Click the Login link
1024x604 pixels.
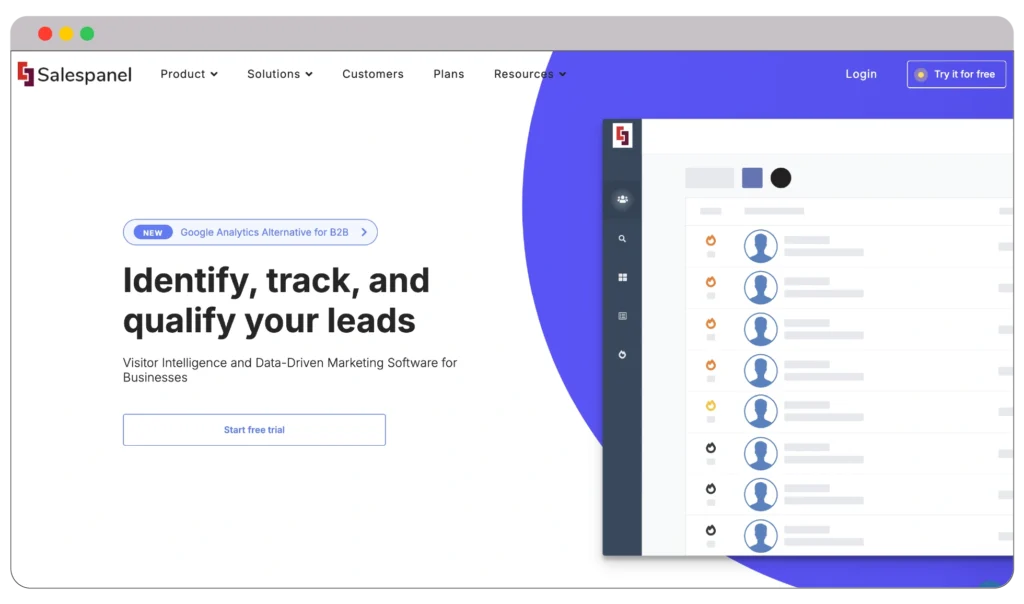point(861,74)
